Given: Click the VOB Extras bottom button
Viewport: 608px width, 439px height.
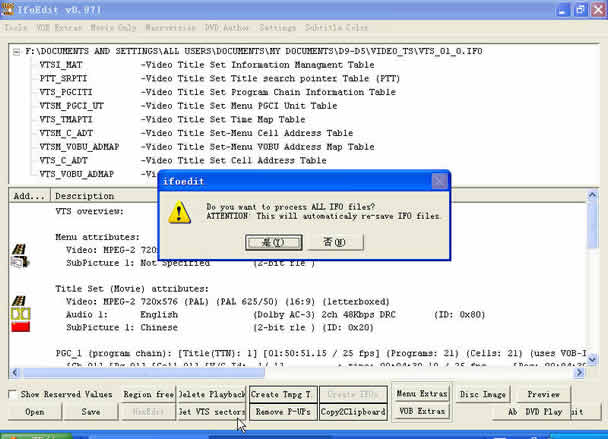Looking at the screenshot, I should [422, 411].
